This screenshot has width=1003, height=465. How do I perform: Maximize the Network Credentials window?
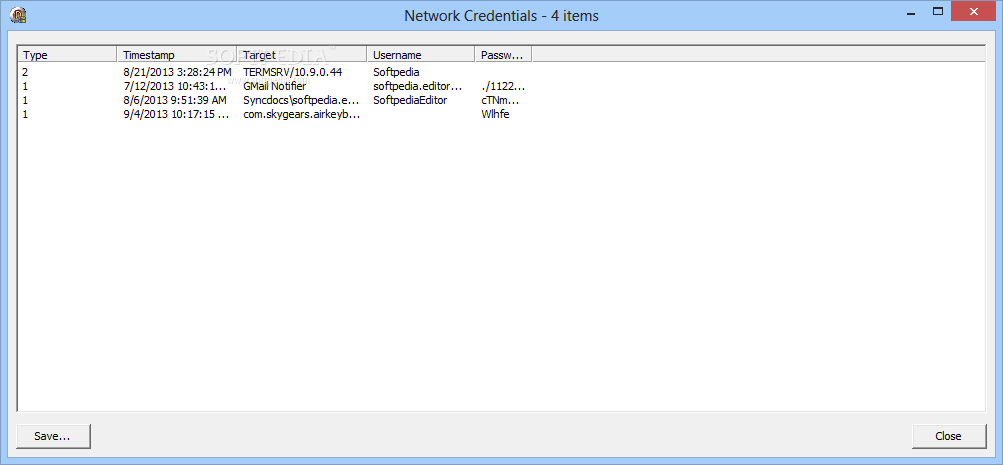[938, 12]
